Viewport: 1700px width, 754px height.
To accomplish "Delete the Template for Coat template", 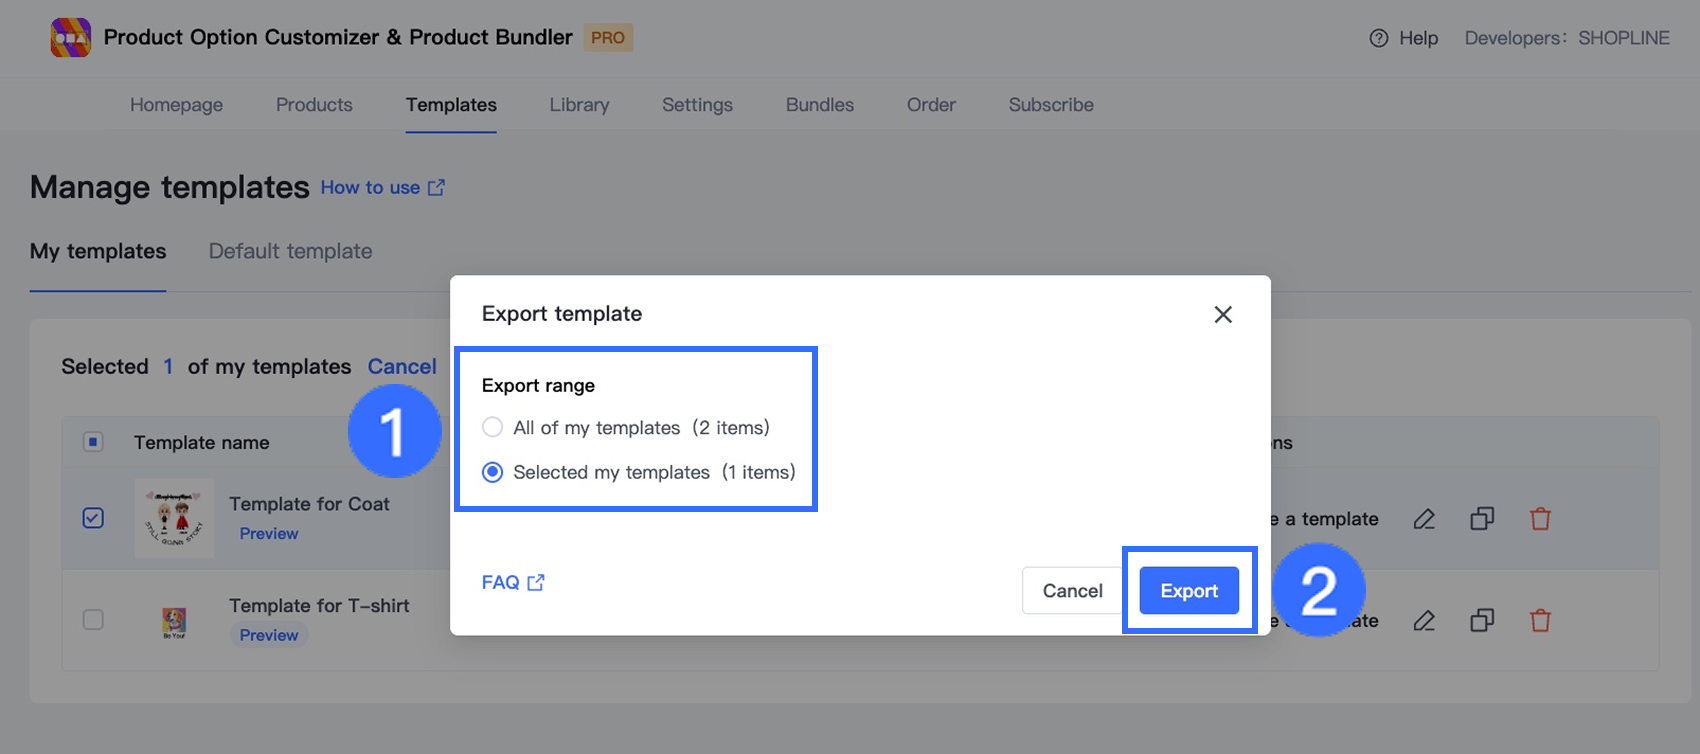I will point(1540,519).
